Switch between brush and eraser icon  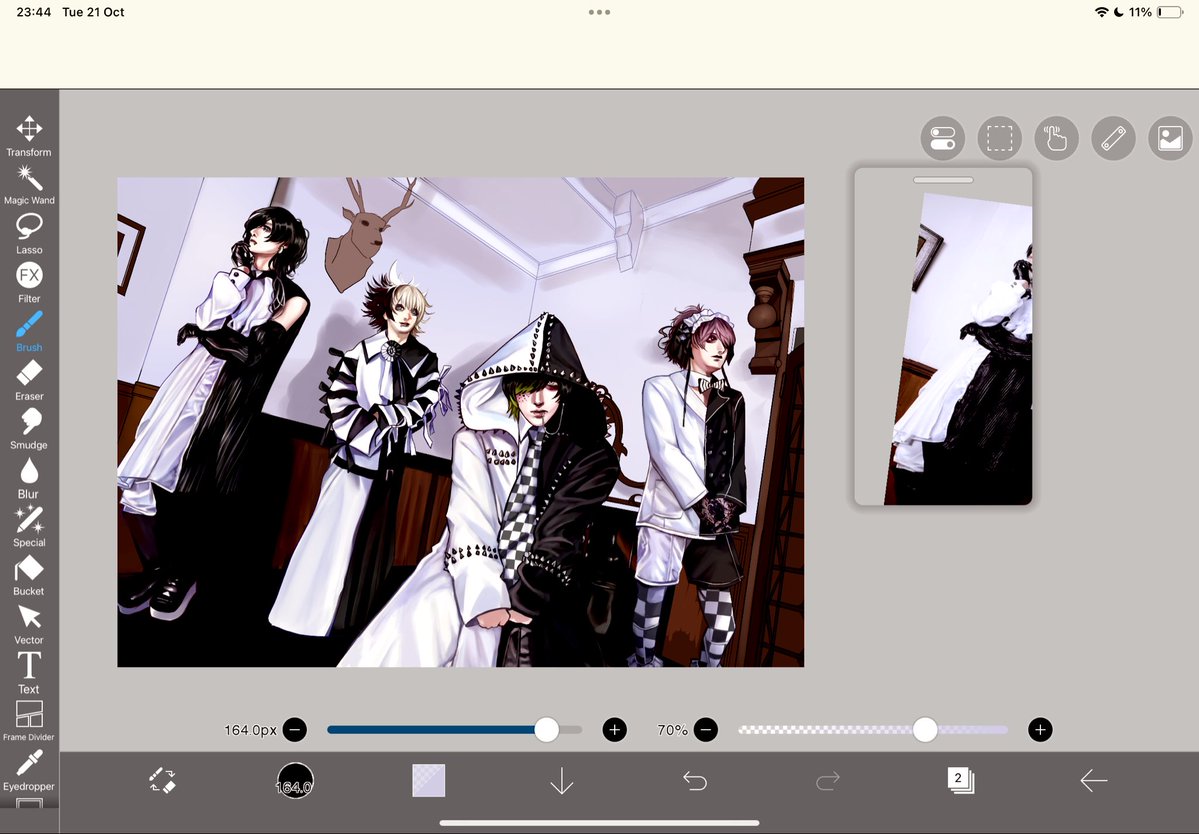(x=162, y=780)
